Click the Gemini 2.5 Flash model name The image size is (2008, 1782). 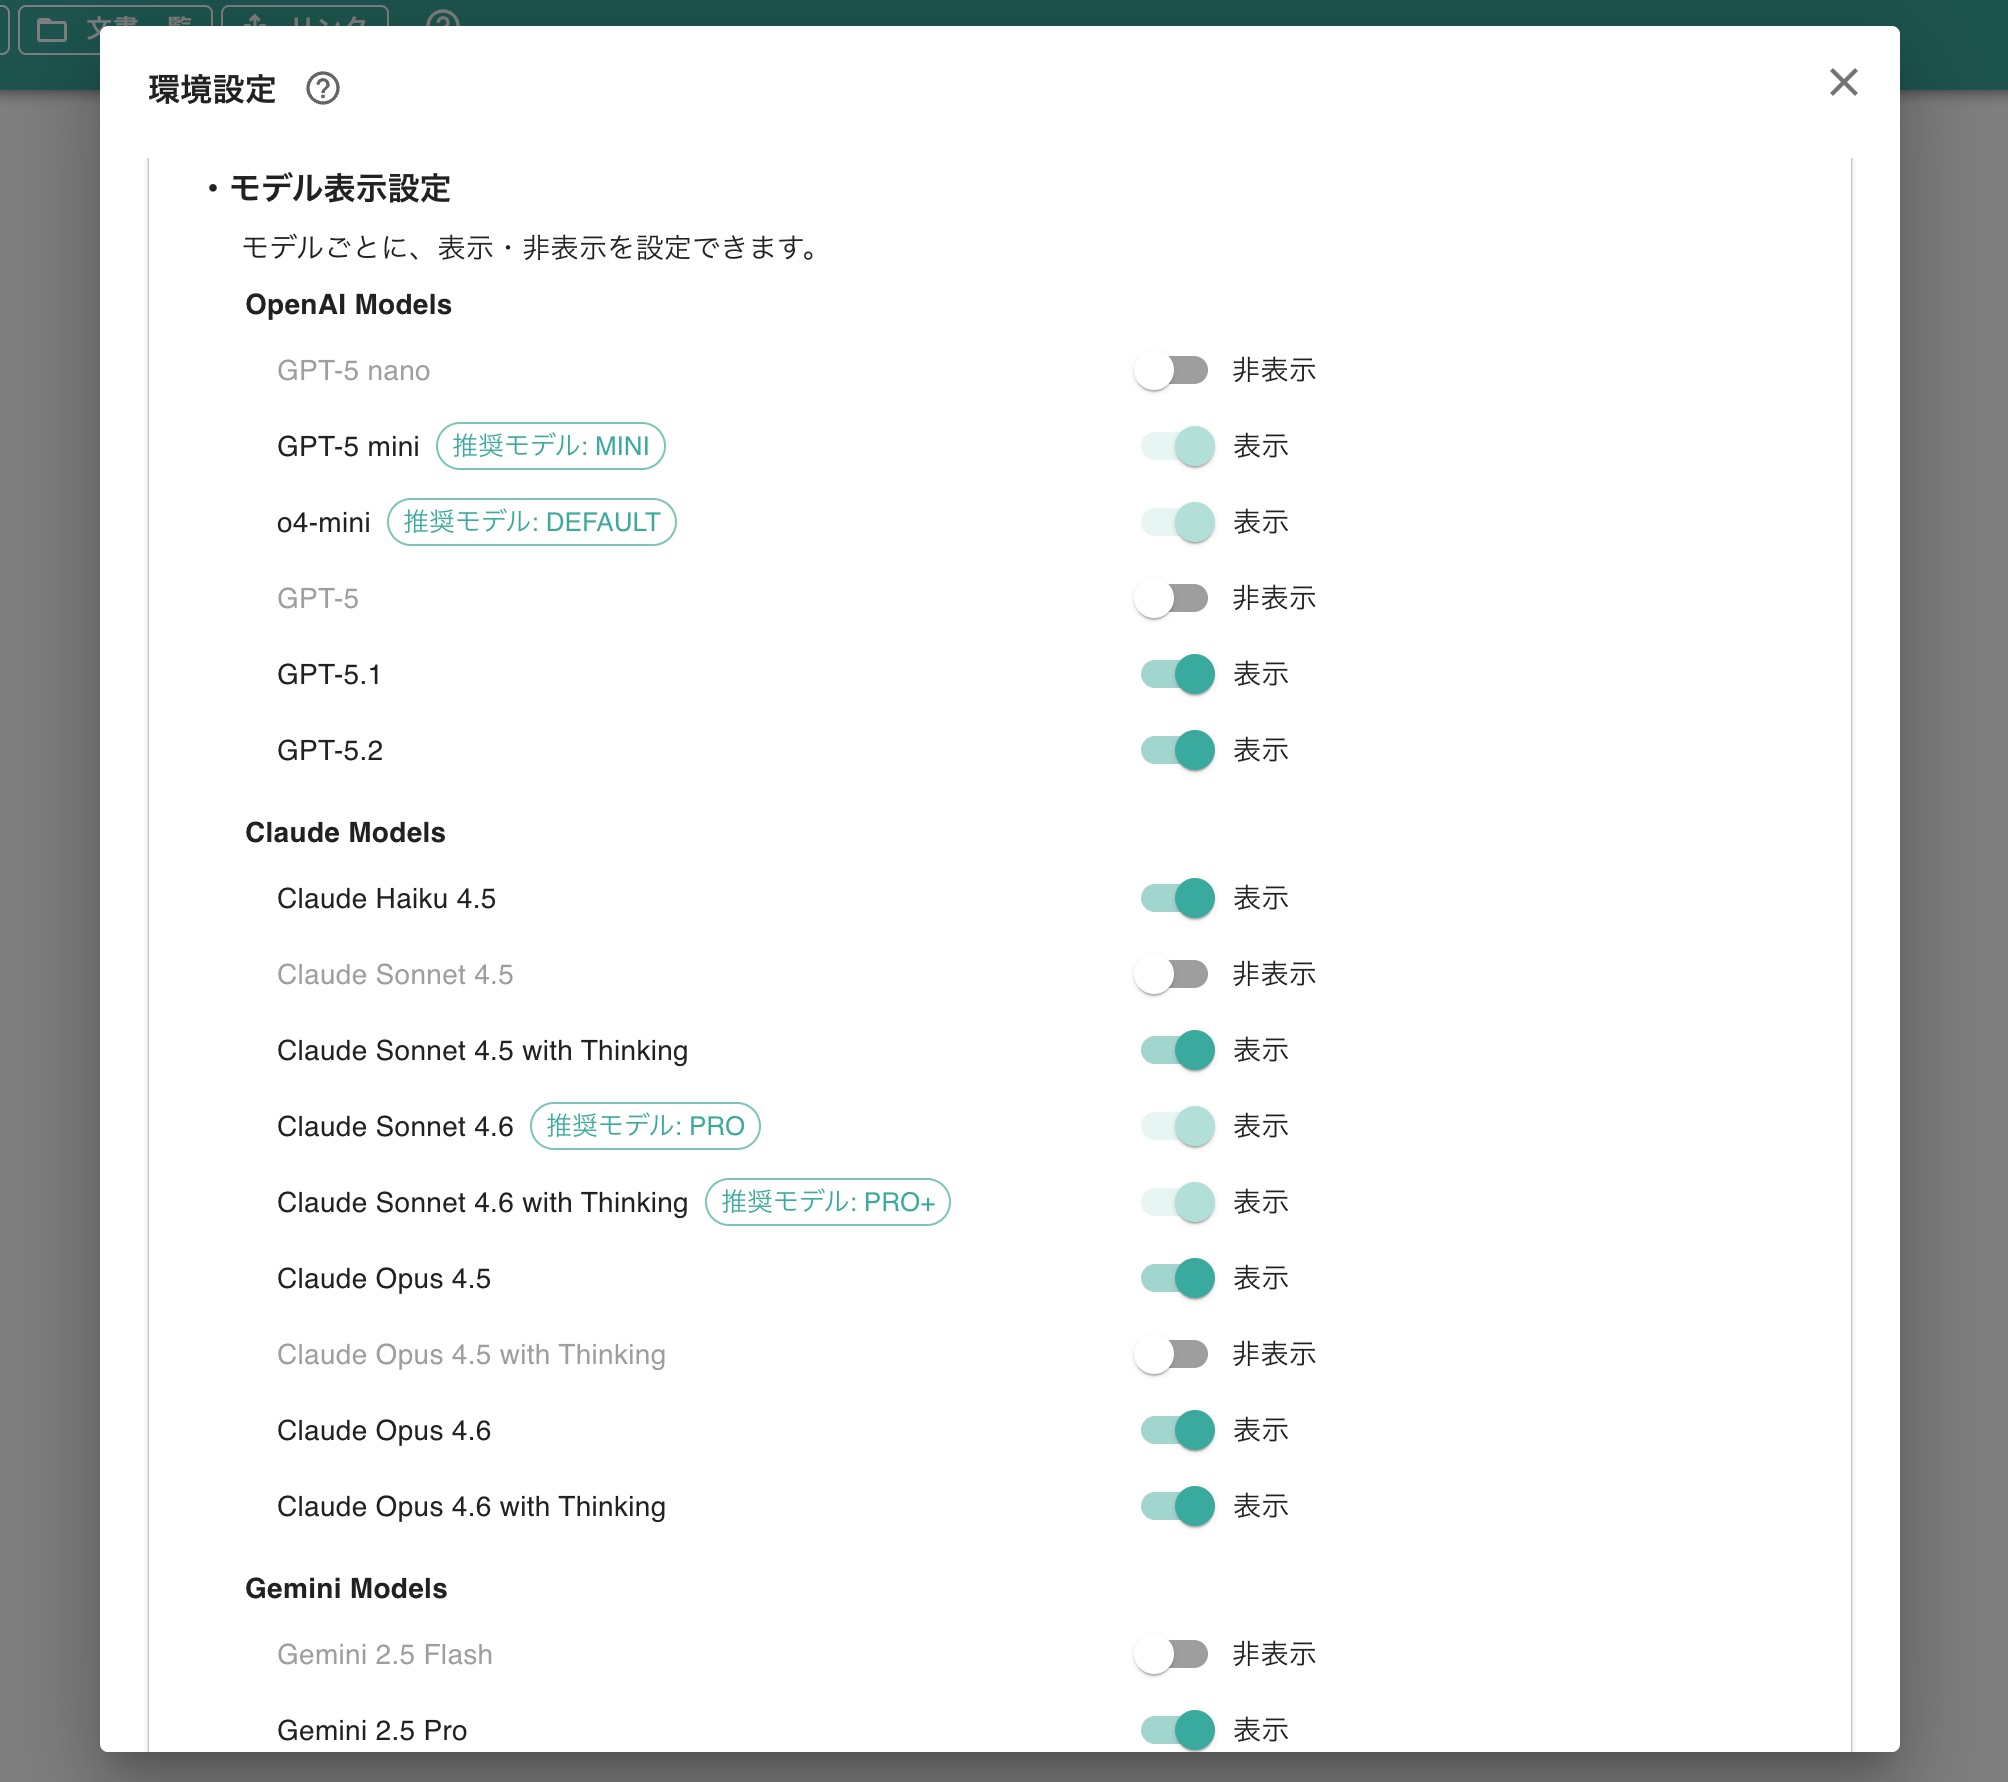tap(385, 1655)
